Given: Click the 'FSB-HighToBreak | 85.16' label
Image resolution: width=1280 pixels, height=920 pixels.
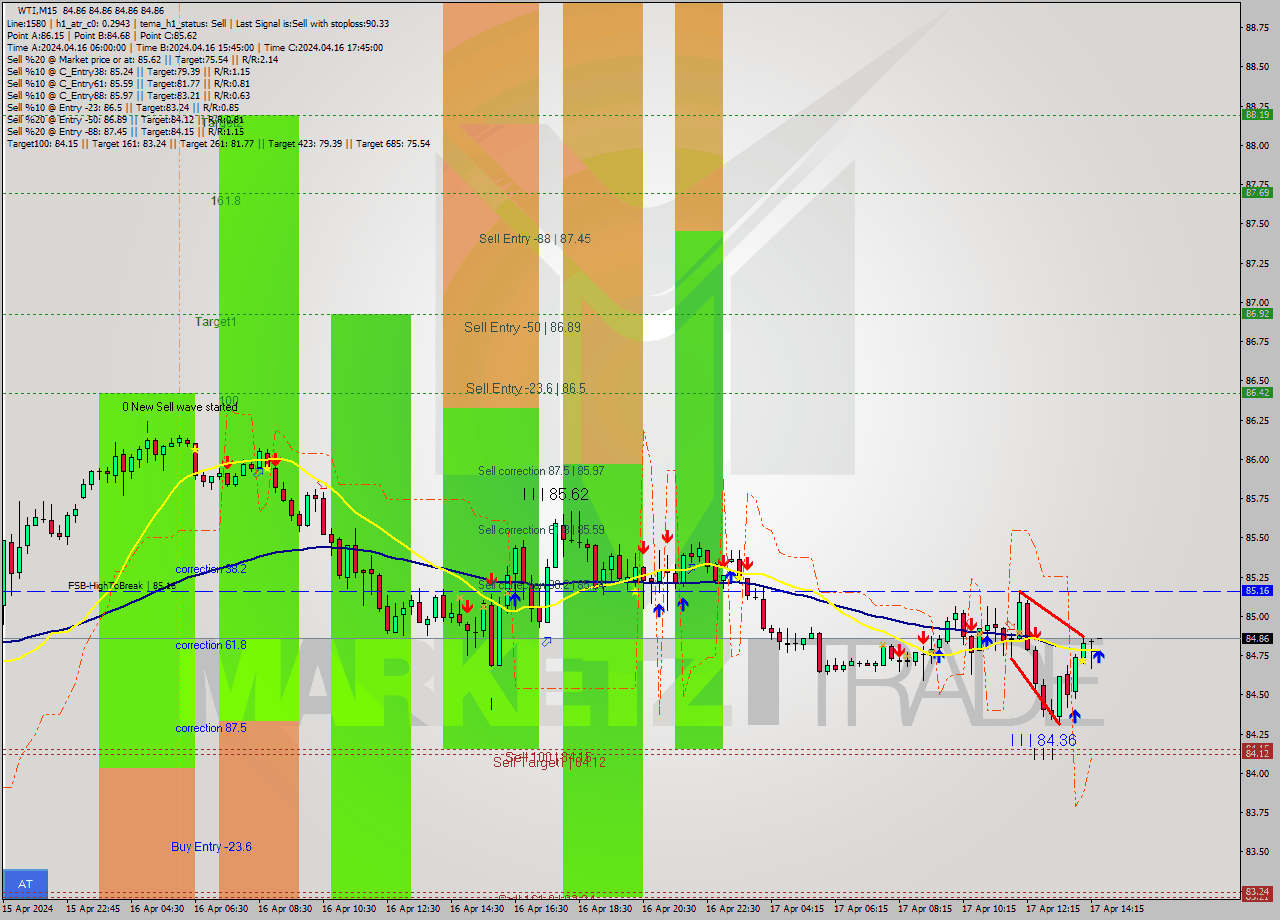Looking at the screenshot, I should pyautogui.click(x=122, y=585).
